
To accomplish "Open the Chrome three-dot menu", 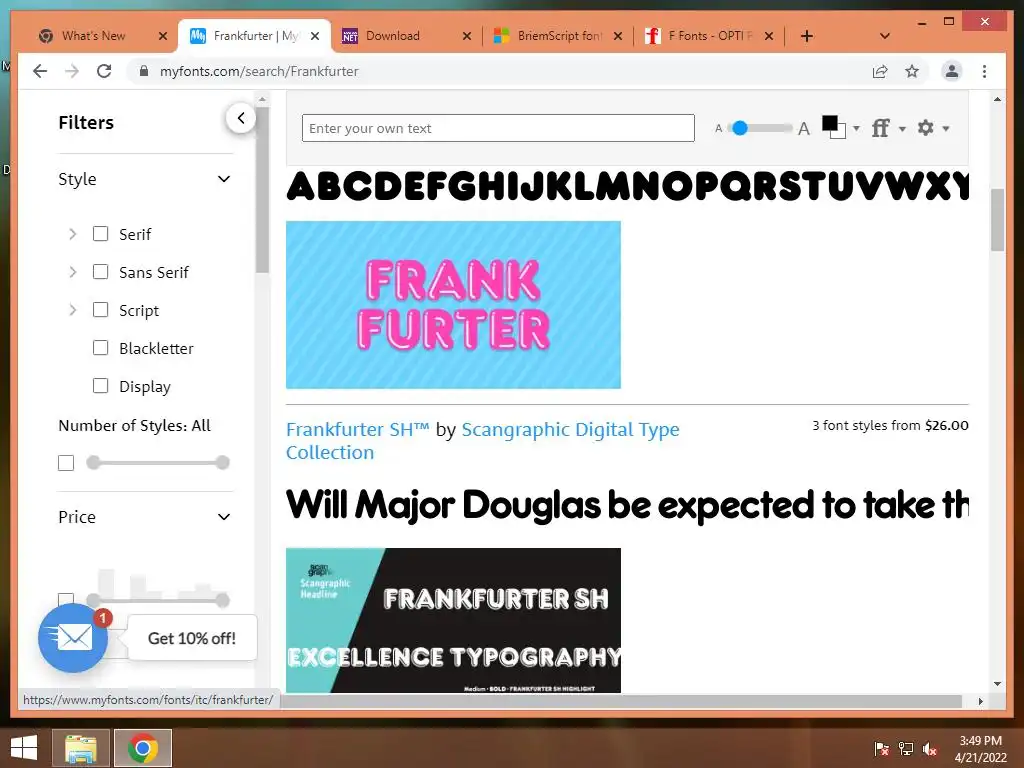I will tap(984, 71).
